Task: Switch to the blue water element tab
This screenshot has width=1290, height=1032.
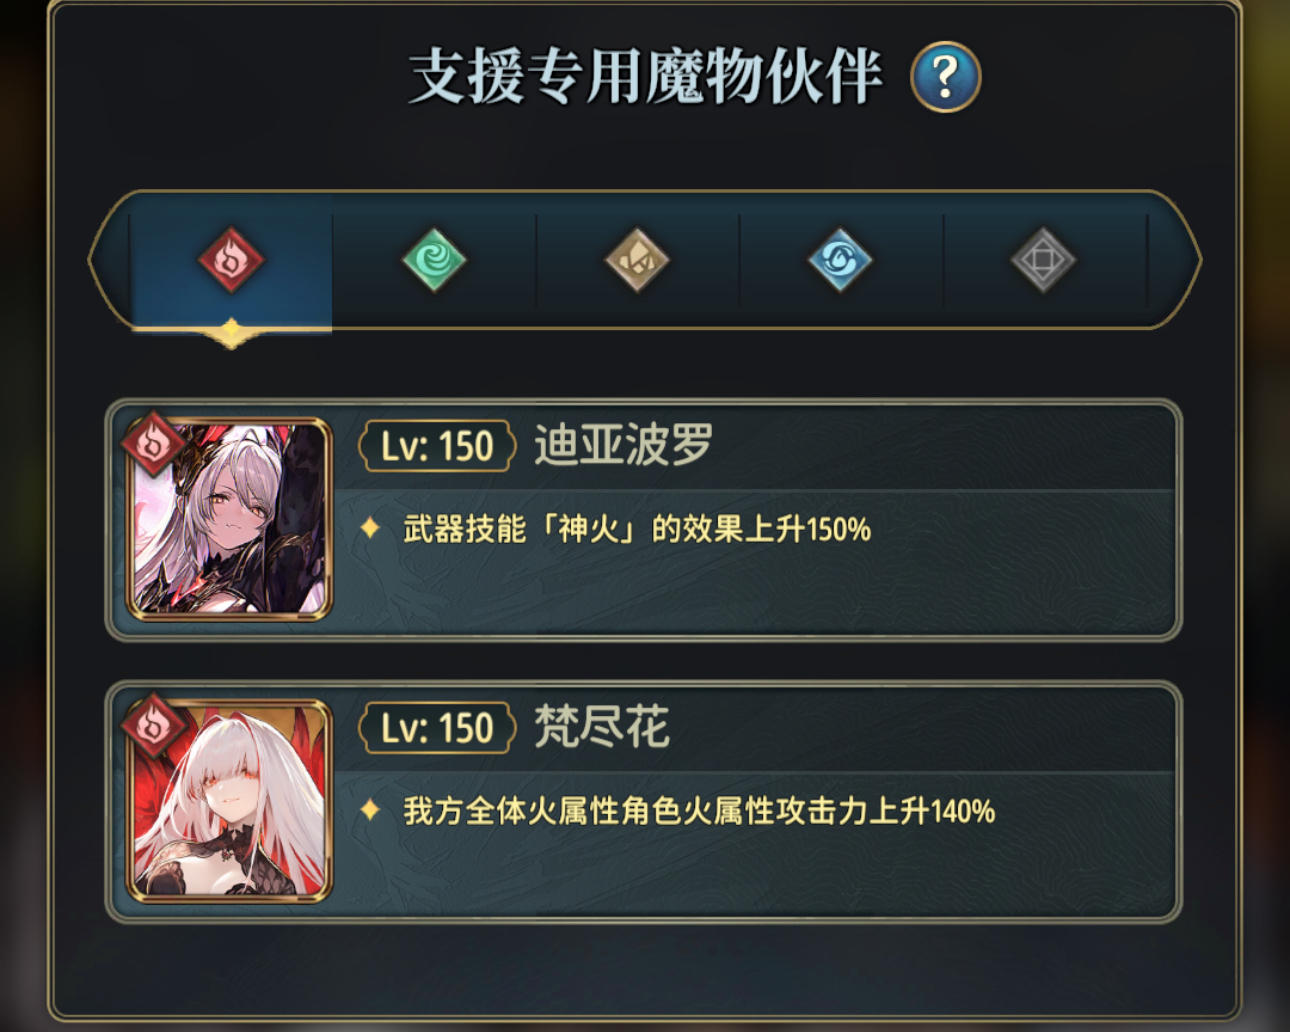Action: pos(840,260)
